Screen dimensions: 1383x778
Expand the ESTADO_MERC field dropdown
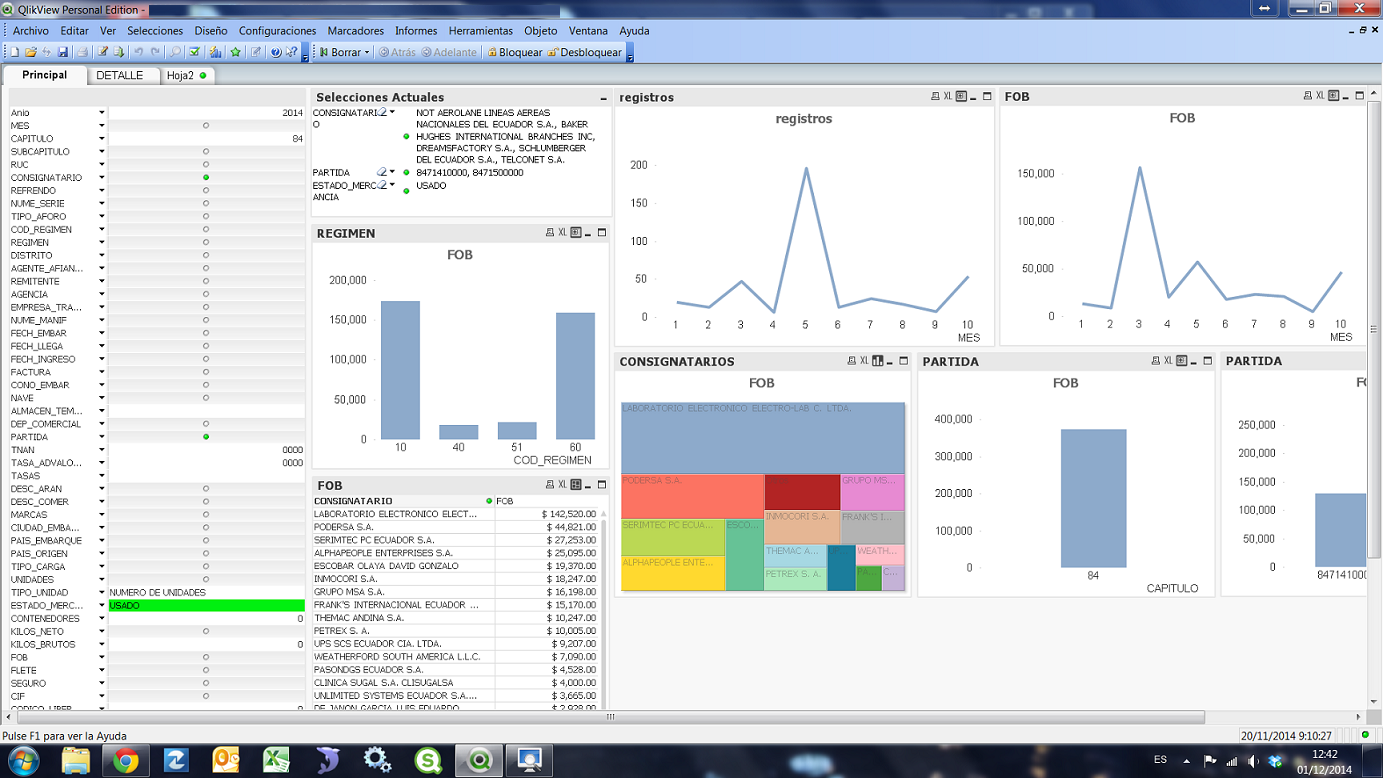point(101,606)
